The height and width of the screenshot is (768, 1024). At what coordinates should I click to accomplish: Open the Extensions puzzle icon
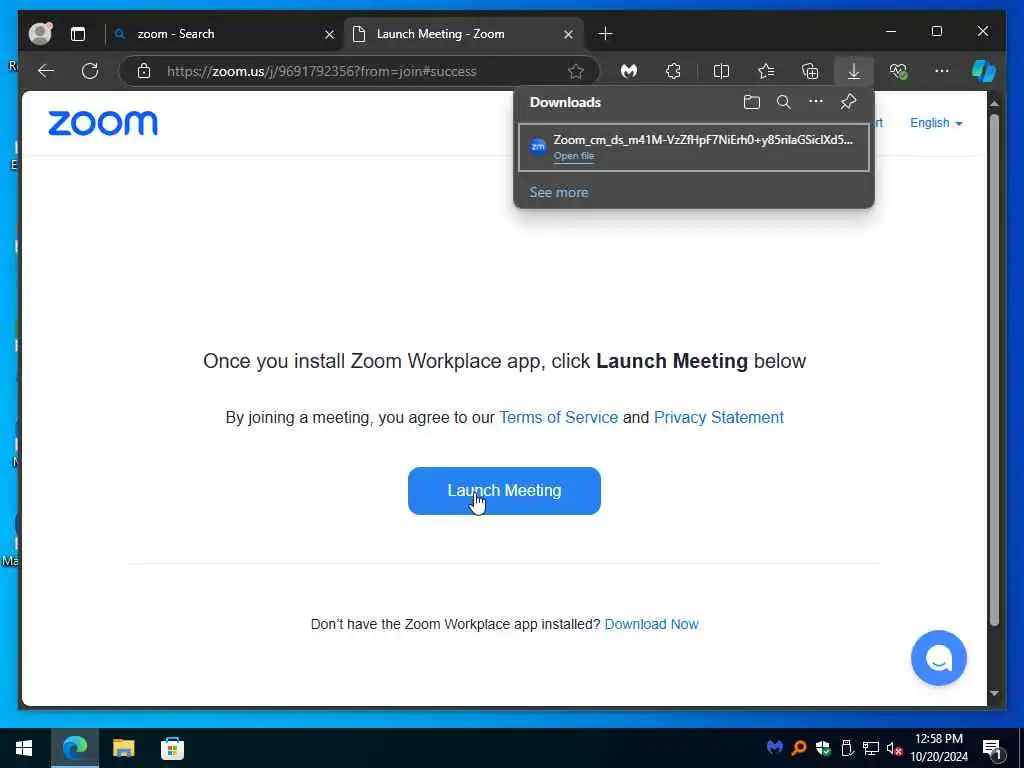coord(673,71)
